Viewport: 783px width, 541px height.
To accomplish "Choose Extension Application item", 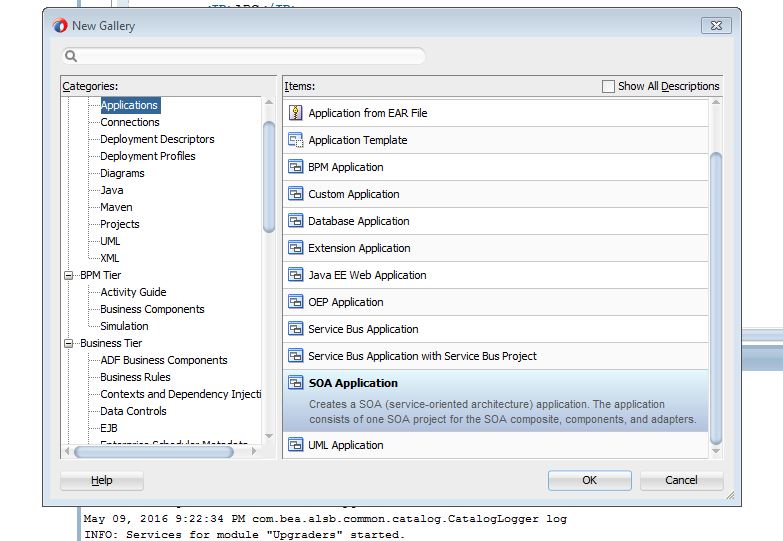I will [x=495, y=248].
